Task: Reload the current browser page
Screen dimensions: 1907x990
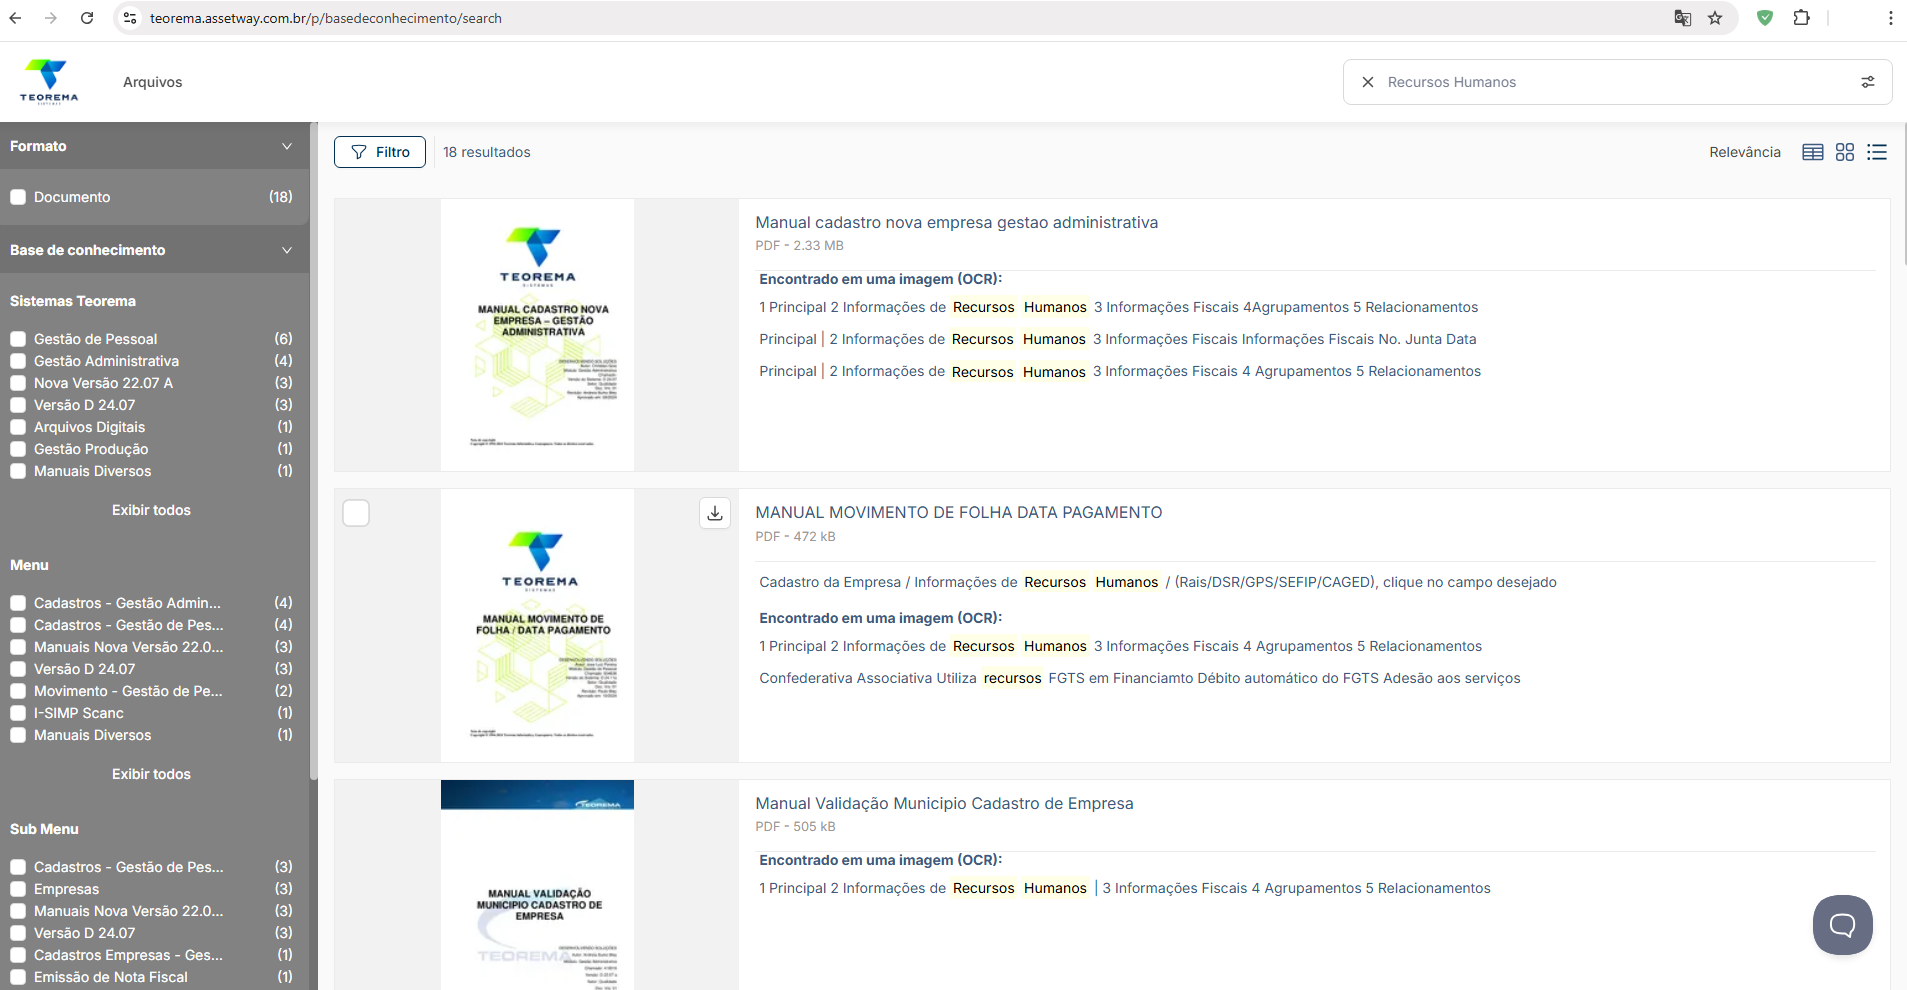Action: point(87,18)
